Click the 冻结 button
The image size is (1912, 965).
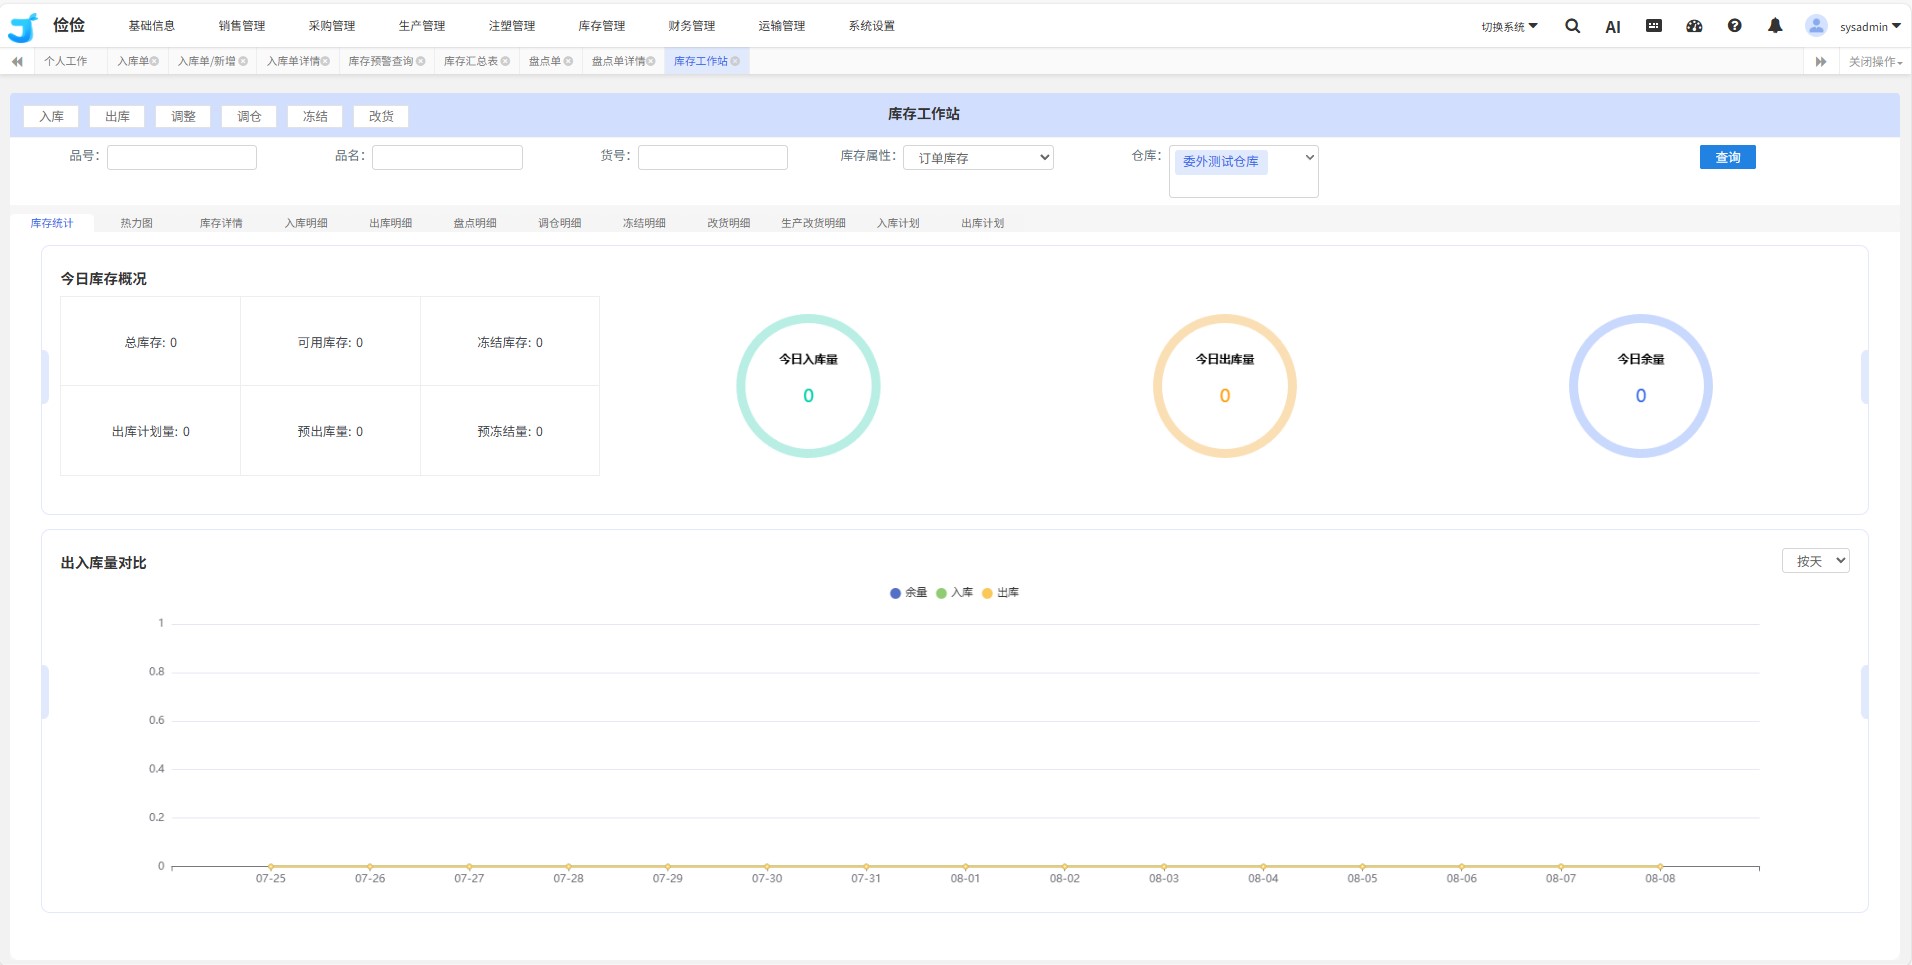315,116
